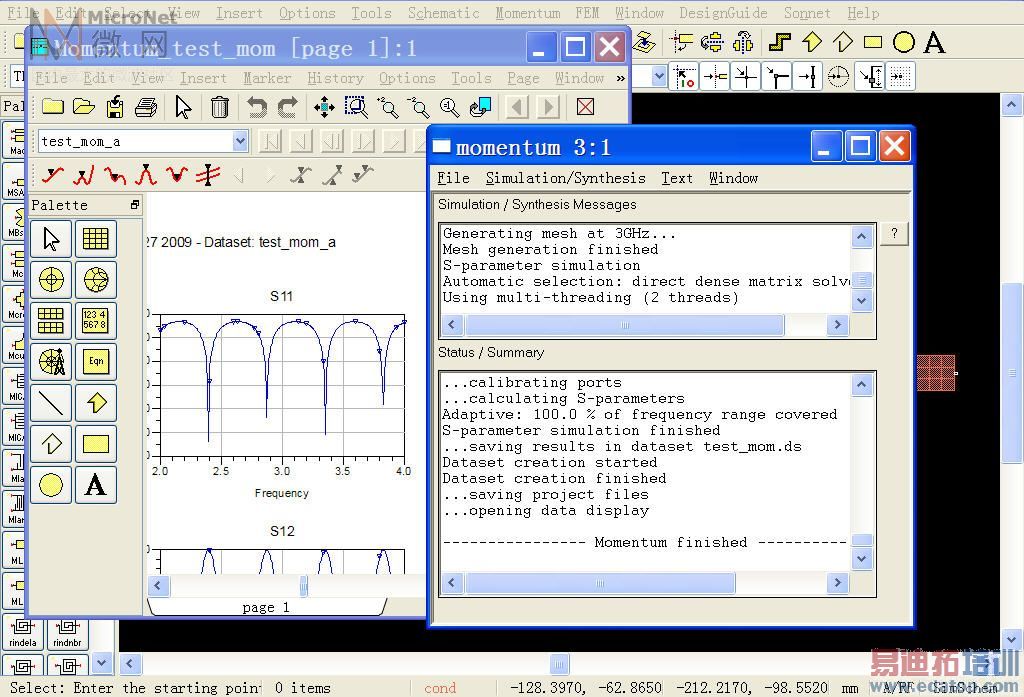Screen dimensions: 1024x697
Task: Toggle the arc/circle center snap button
Action: coord(838,76)
